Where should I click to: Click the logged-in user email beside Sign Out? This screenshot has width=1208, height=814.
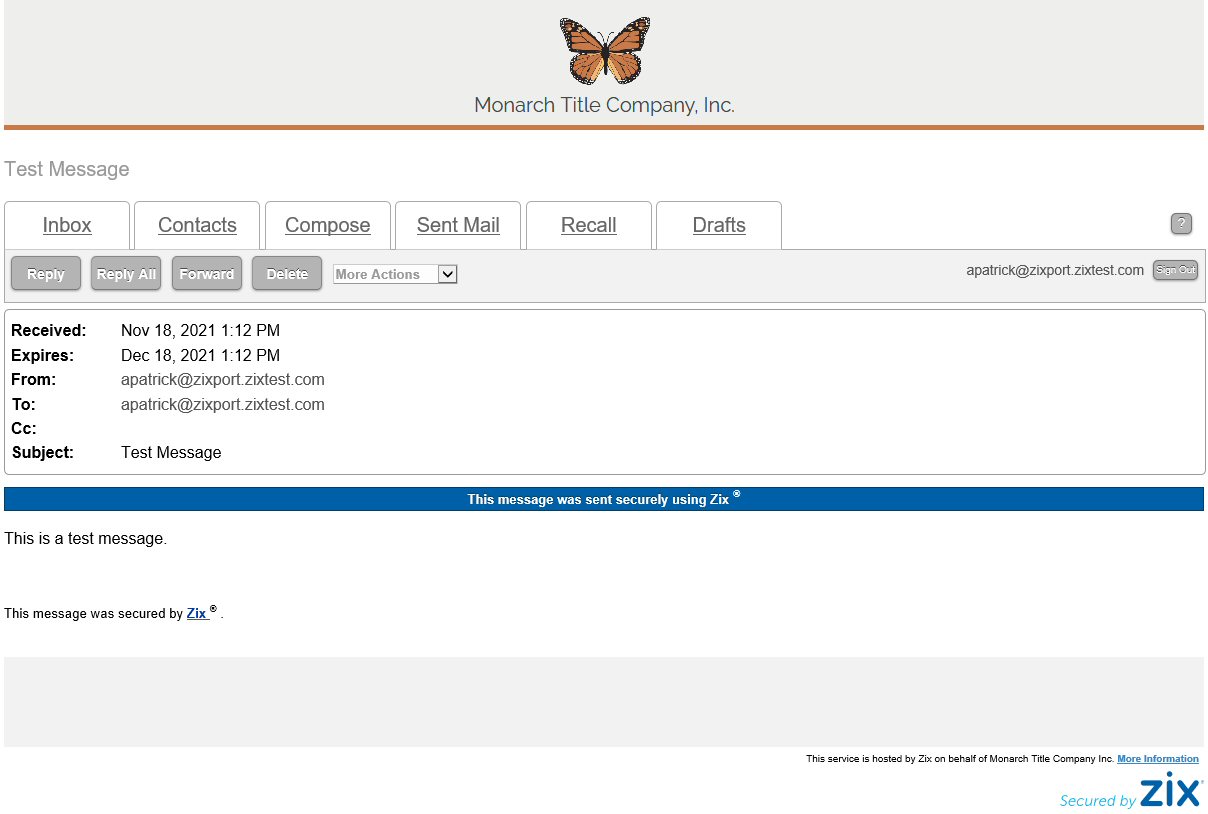coord(1055,270)
